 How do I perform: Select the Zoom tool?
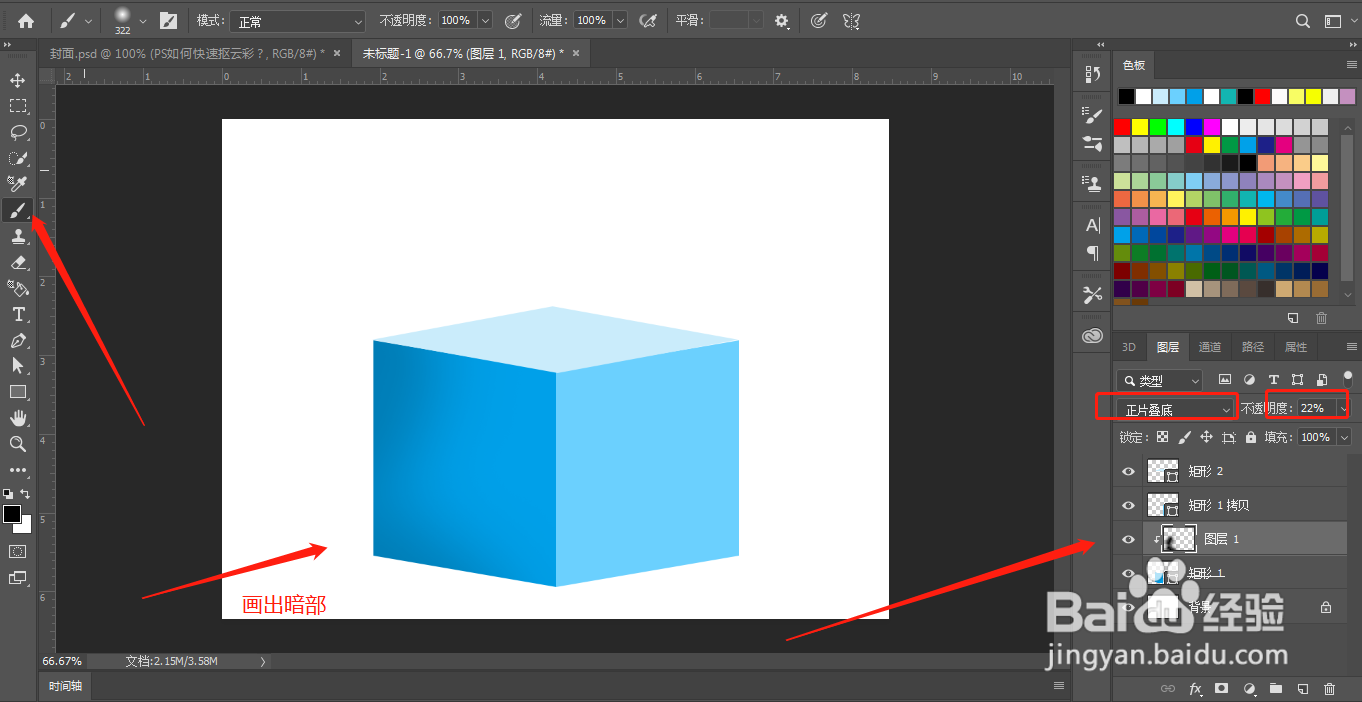(x=18, y=444)
